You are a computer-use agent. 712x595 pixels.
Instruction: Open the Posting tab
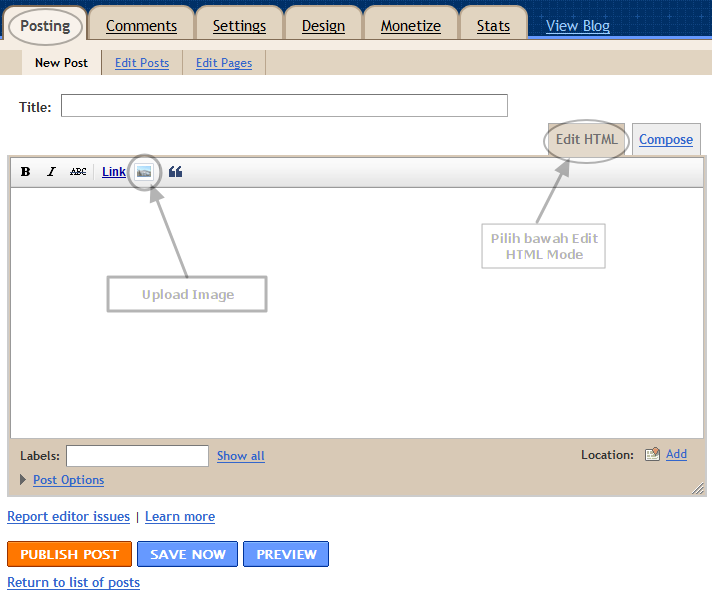(x=45, y=26)
